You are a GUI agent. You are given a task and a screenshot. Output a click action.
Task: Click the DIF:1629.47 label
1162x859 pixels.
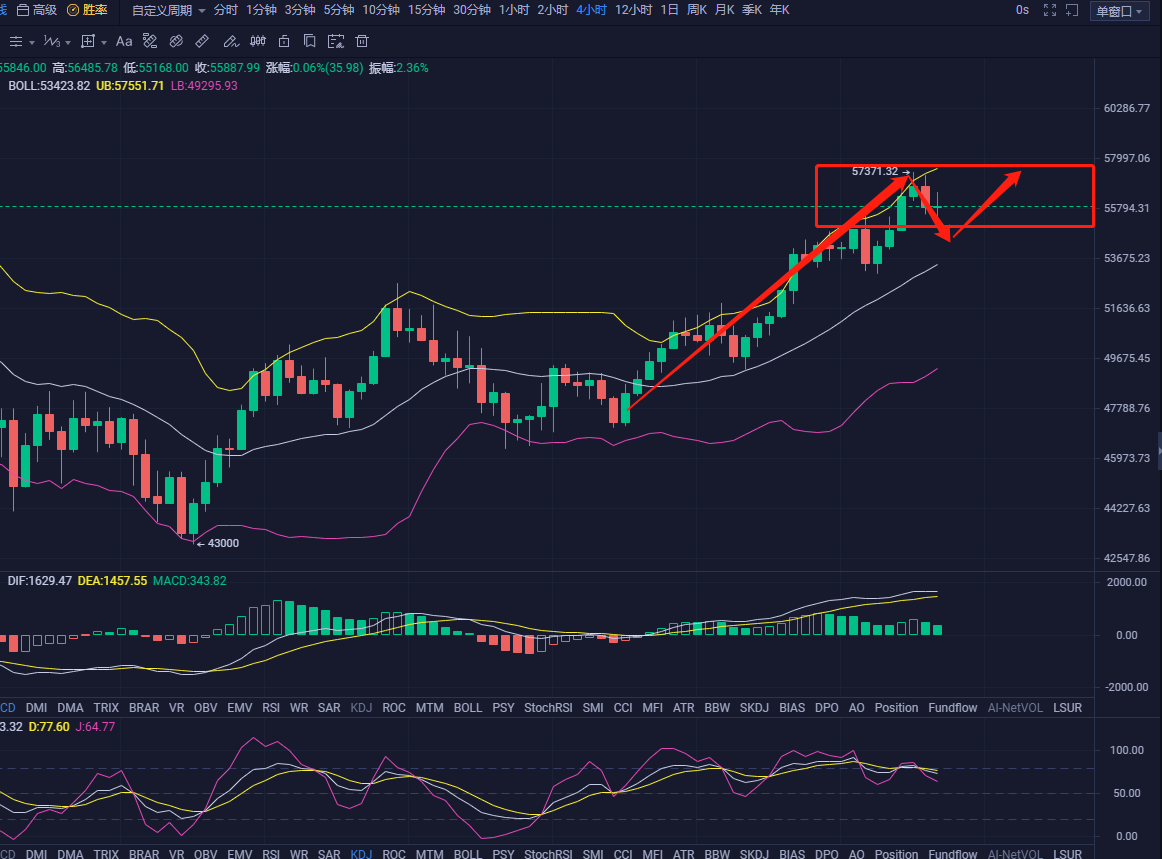tap(39, 581)
